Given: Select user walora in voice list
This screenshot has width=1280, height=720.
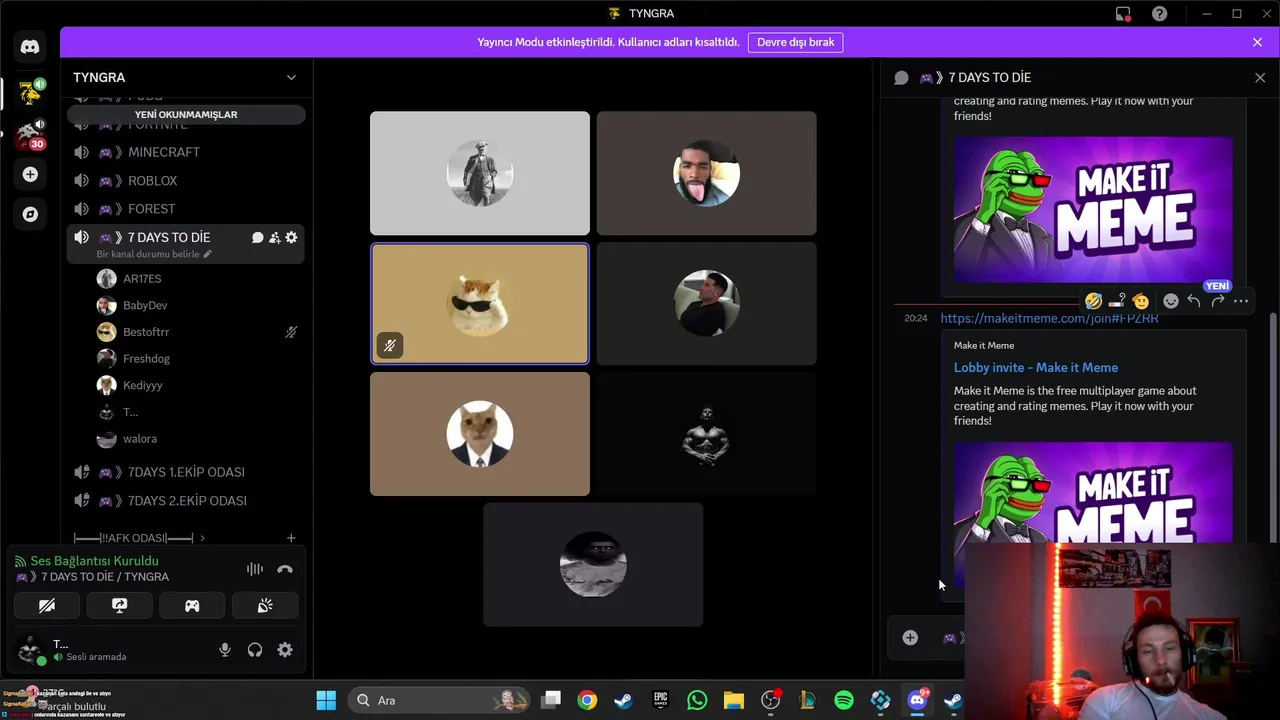Looking at the screenshot, I should (140, 439).
